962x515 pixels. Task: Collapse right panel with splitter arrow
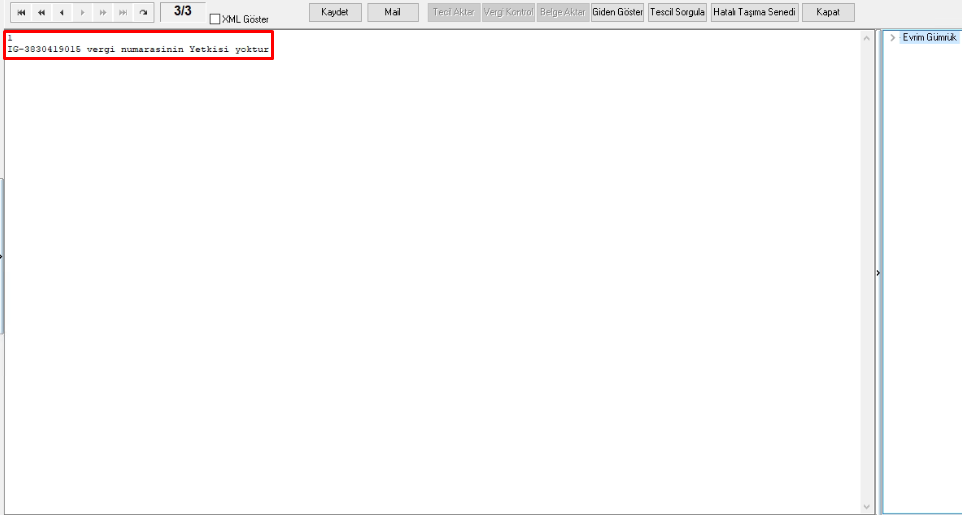pyautogui.click(x=878, y=273)
